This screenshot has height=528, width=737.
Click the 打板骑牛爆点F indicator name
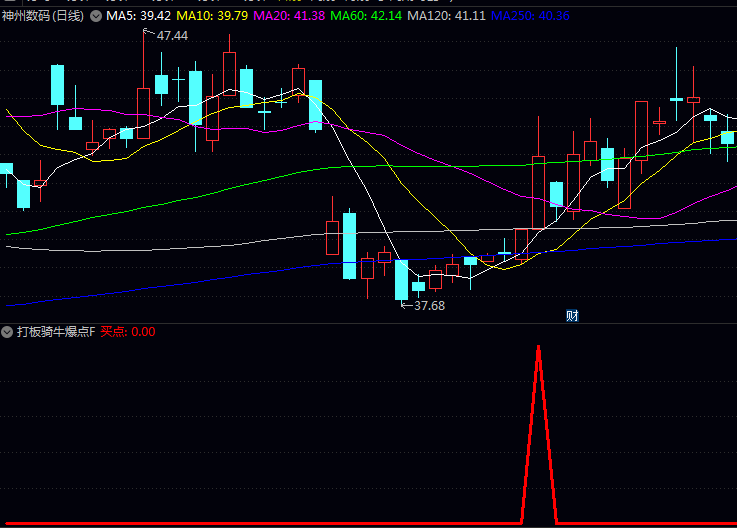tap(55, 331)
